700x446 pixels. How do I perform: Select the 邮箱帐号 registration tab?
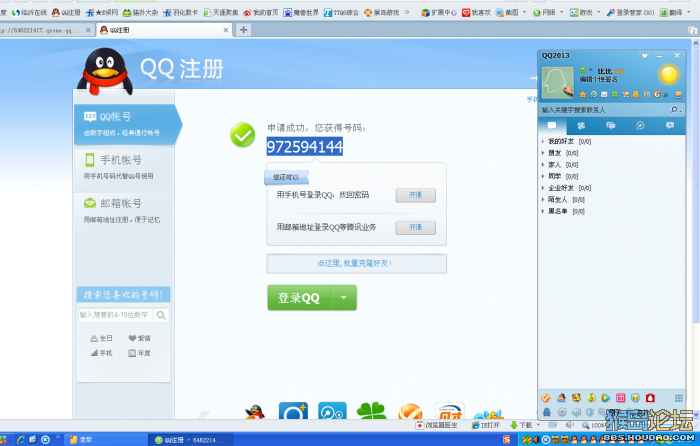124,211
